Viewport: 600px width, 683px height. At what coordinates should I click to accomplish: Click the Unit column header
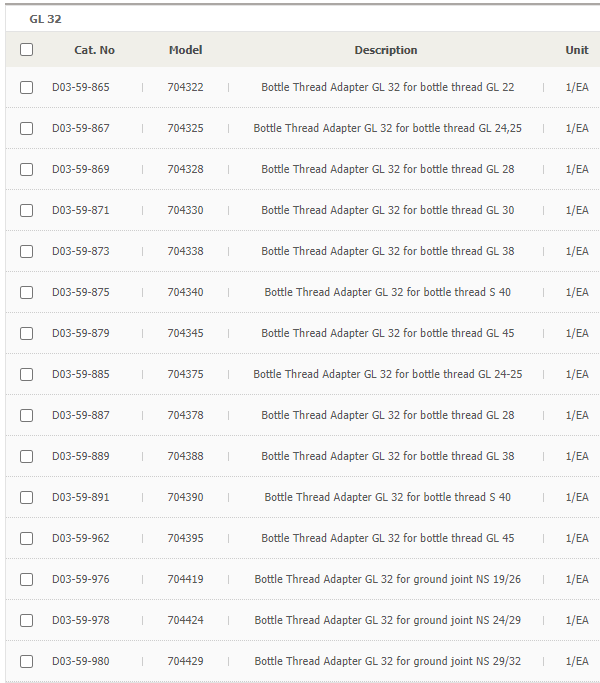pyautogui.click(x=577, y=50)
